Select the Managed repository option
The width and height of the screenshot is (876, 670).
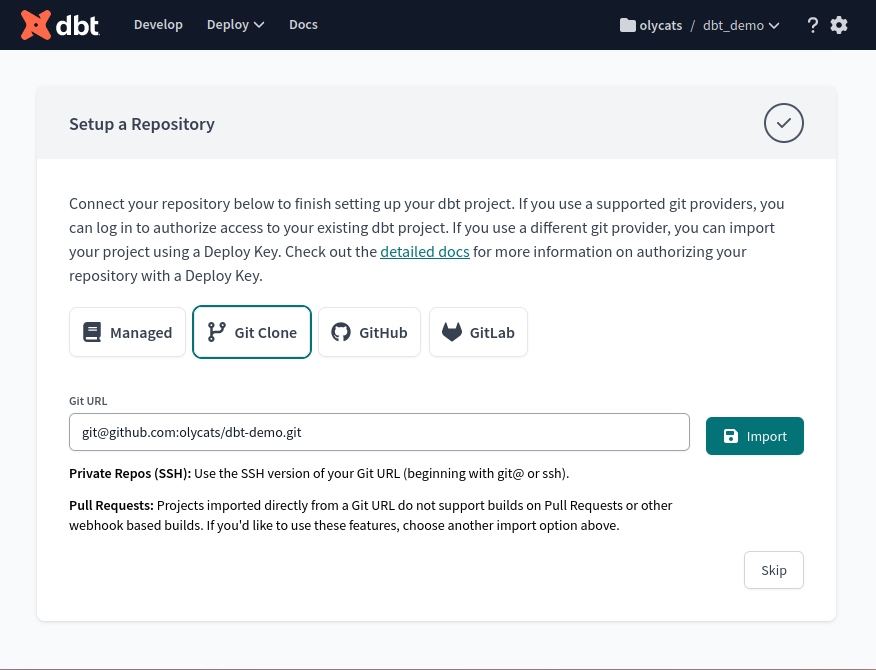coord(127,332)
